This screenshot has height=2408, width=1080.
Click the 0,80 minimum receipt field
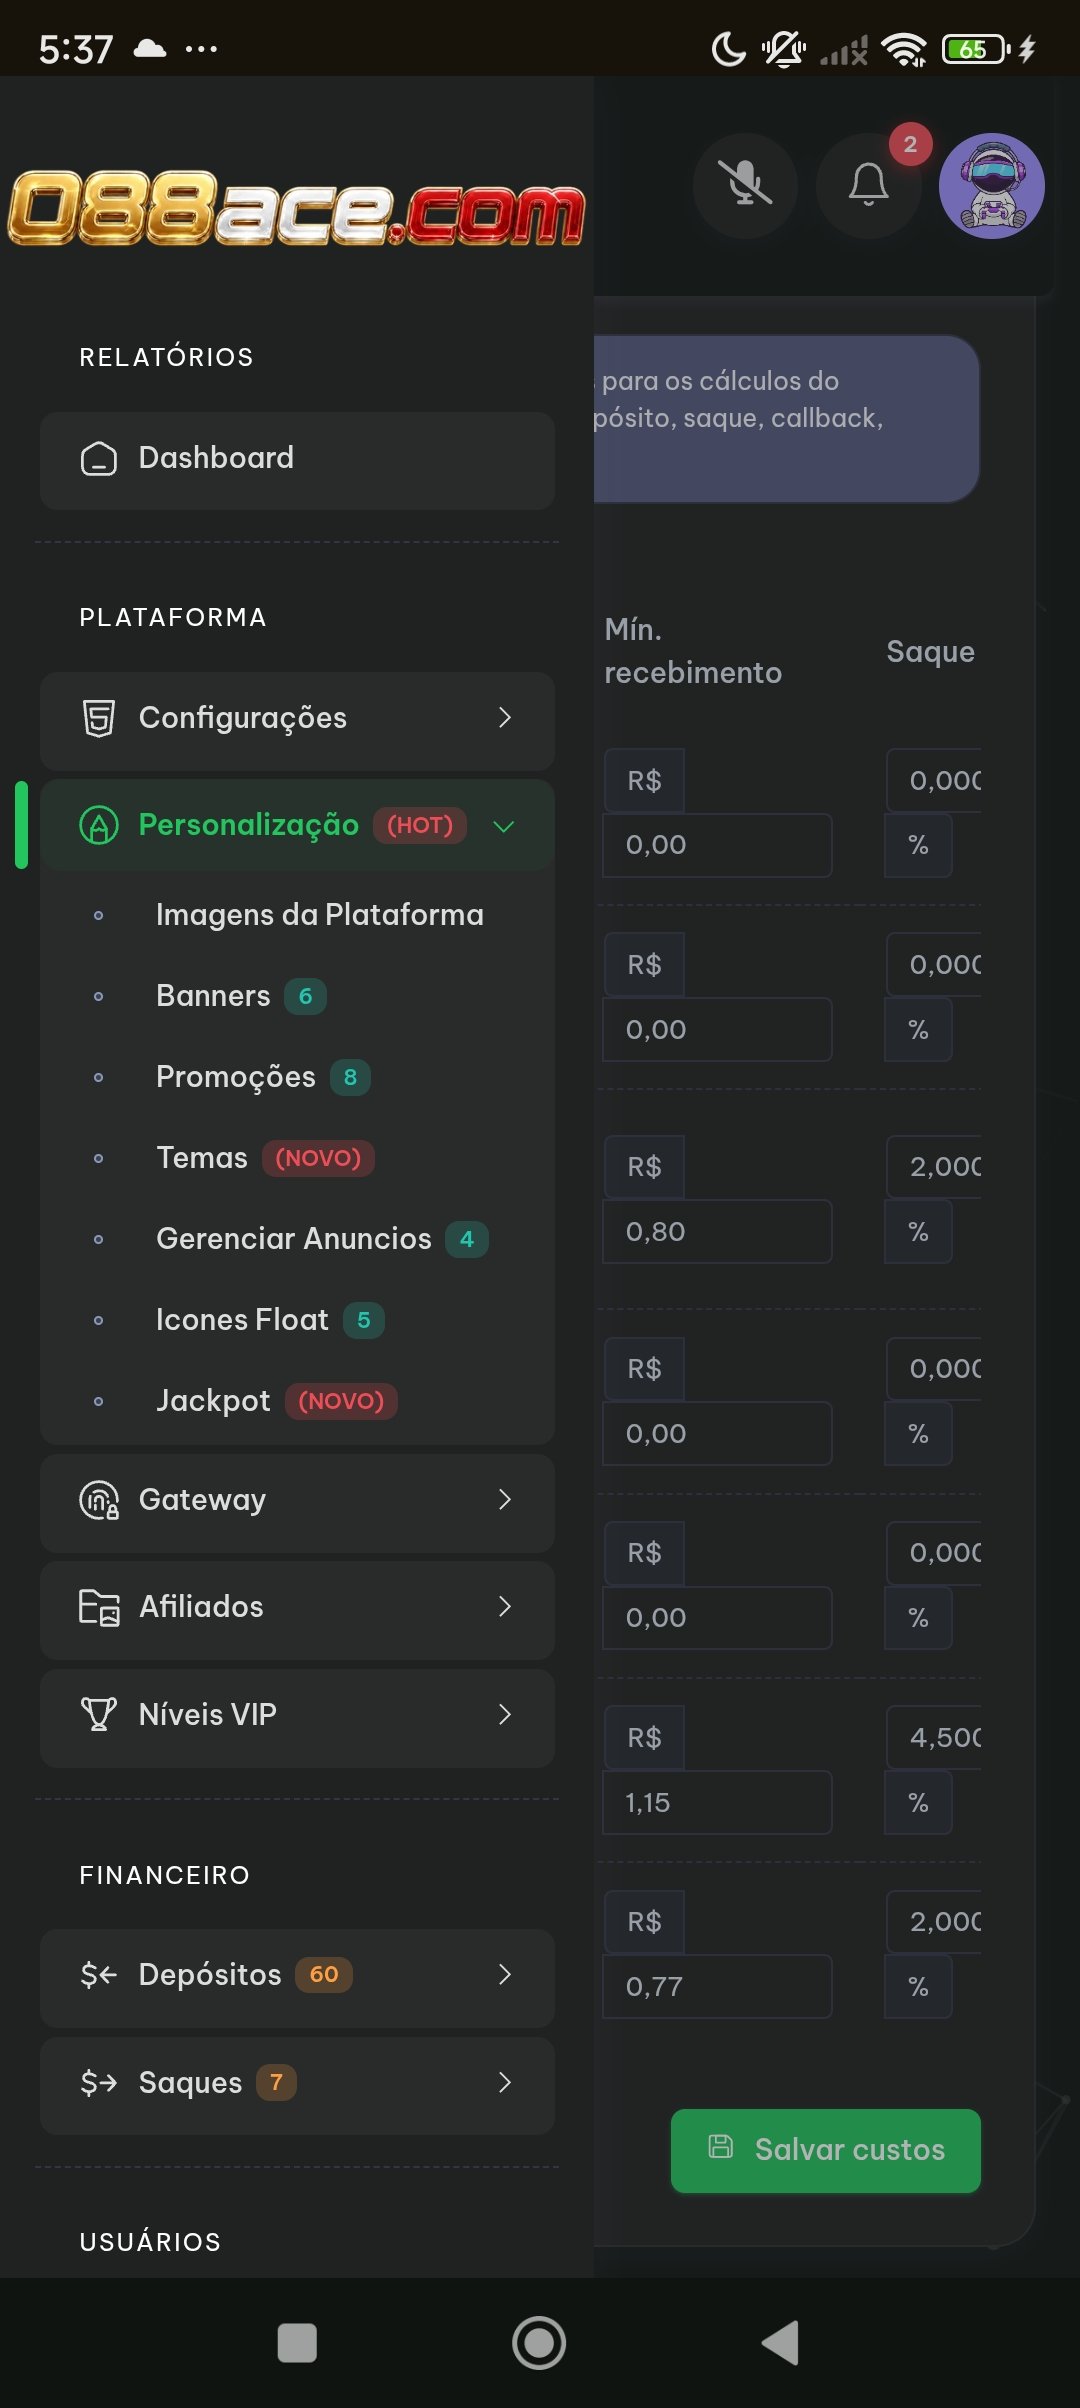717,1232
